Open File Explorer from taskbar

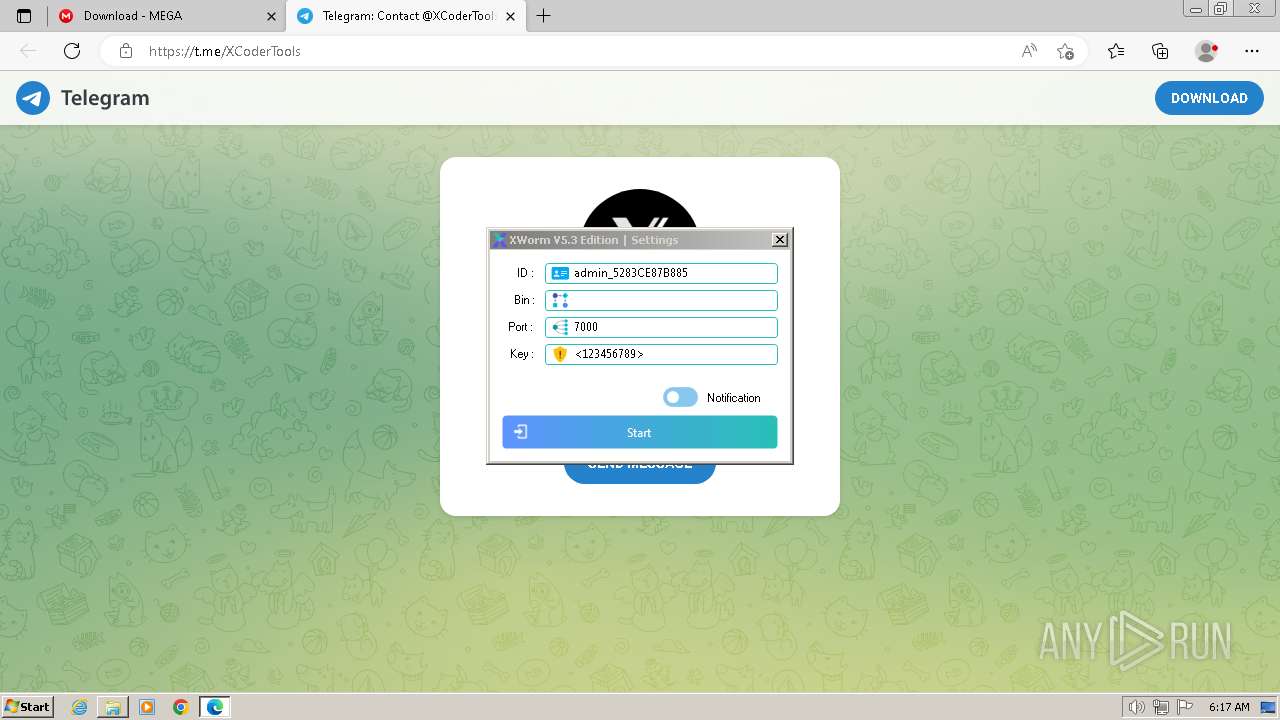(113, 707)
